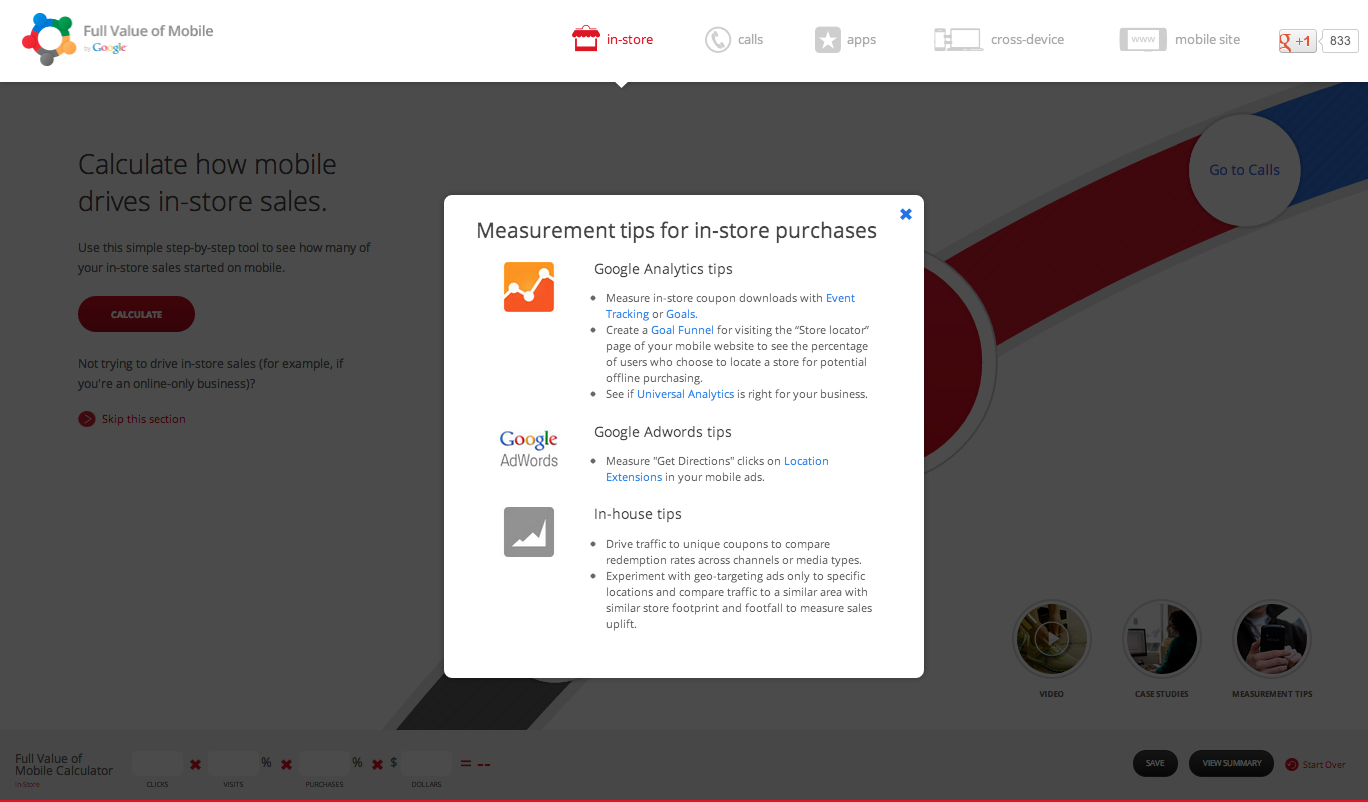Go to the mobile site tab
The width and height of the screenshot is (1368, 802).
1180,40
